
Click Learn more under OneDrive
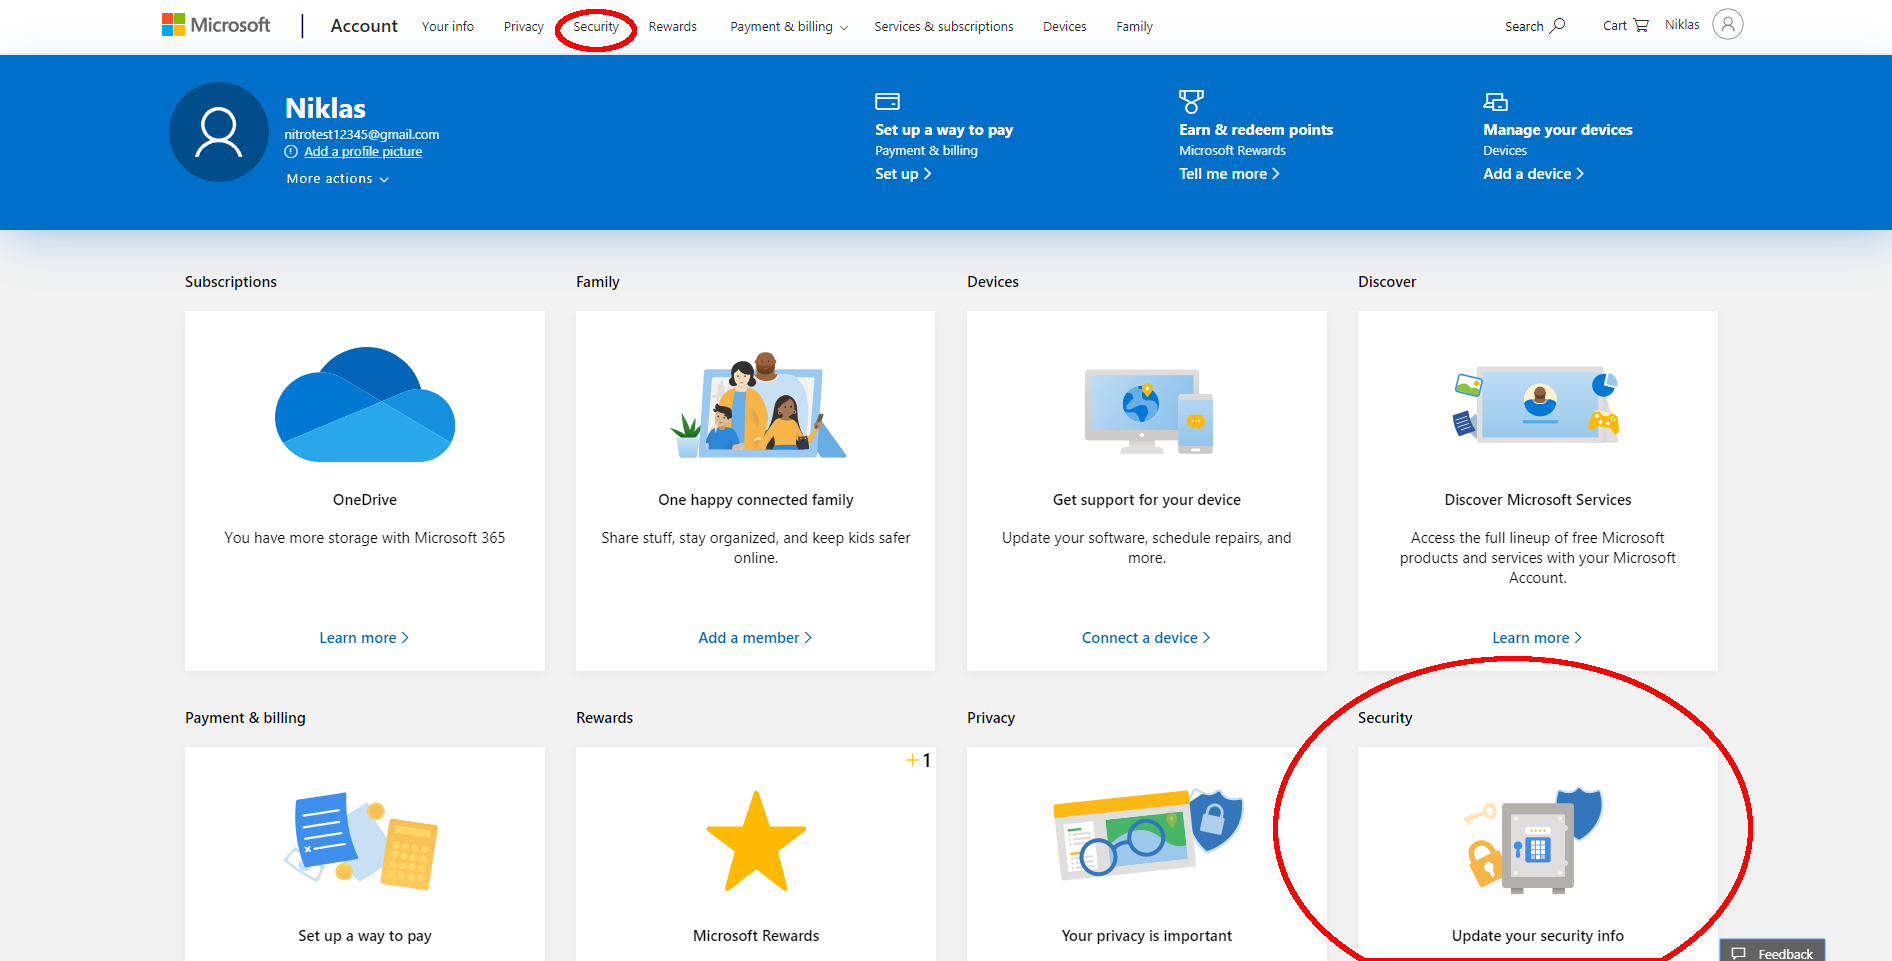pos(364,638)
